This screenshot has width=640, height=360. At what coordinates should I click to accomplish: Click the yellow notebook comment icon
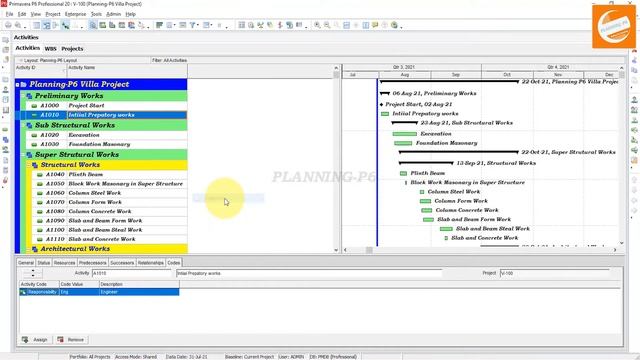click(375, 25)
